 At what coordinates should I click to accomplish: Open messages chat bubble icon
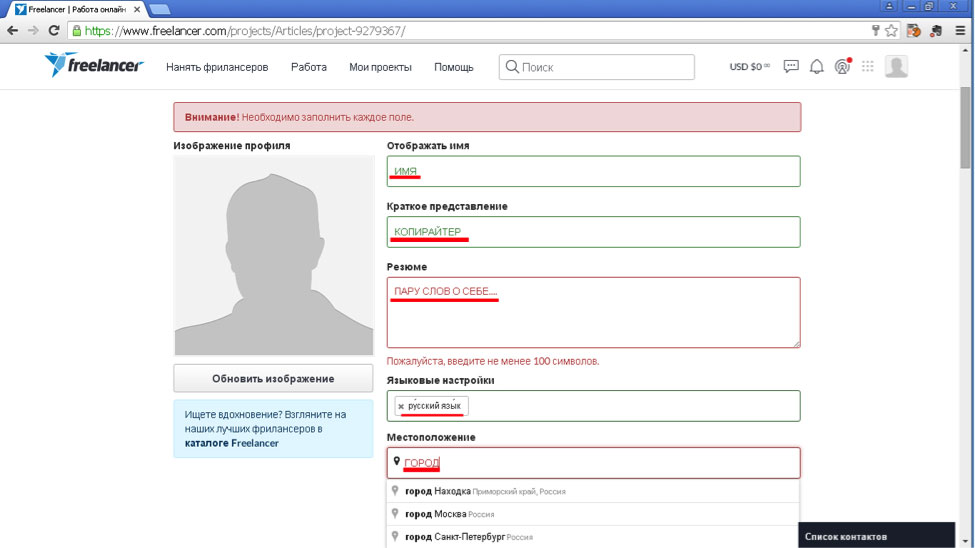(791, 67)
